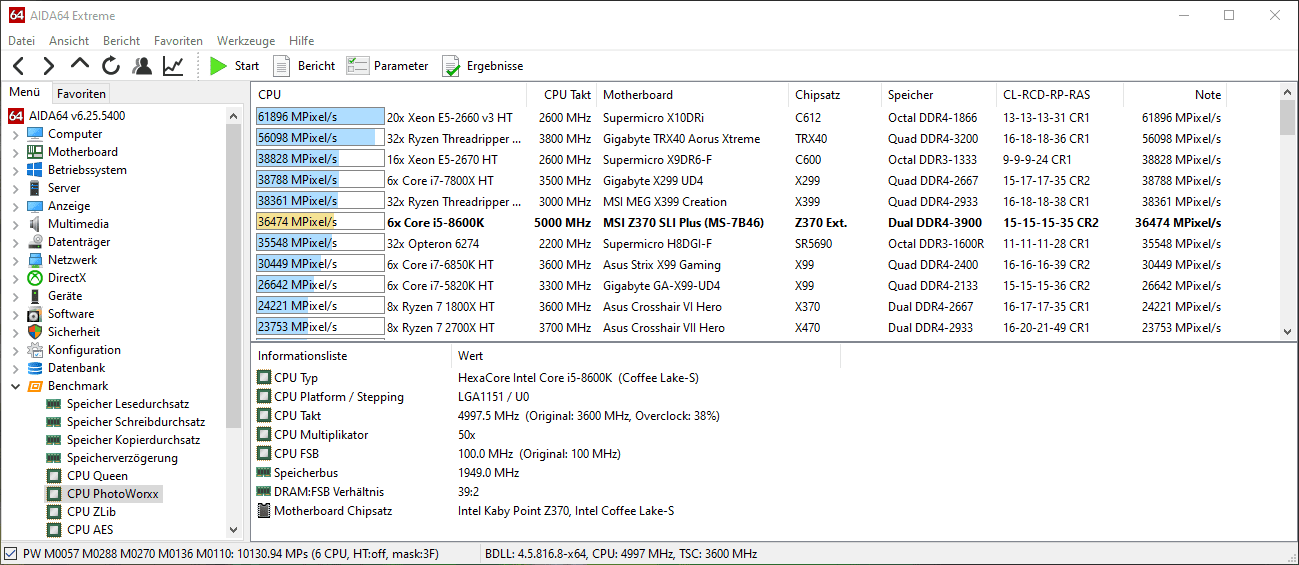Click the Netzwerk tree icon
Image resolution: width=1299 pixels, height=565 pixels.
click(x=35, y=260)
